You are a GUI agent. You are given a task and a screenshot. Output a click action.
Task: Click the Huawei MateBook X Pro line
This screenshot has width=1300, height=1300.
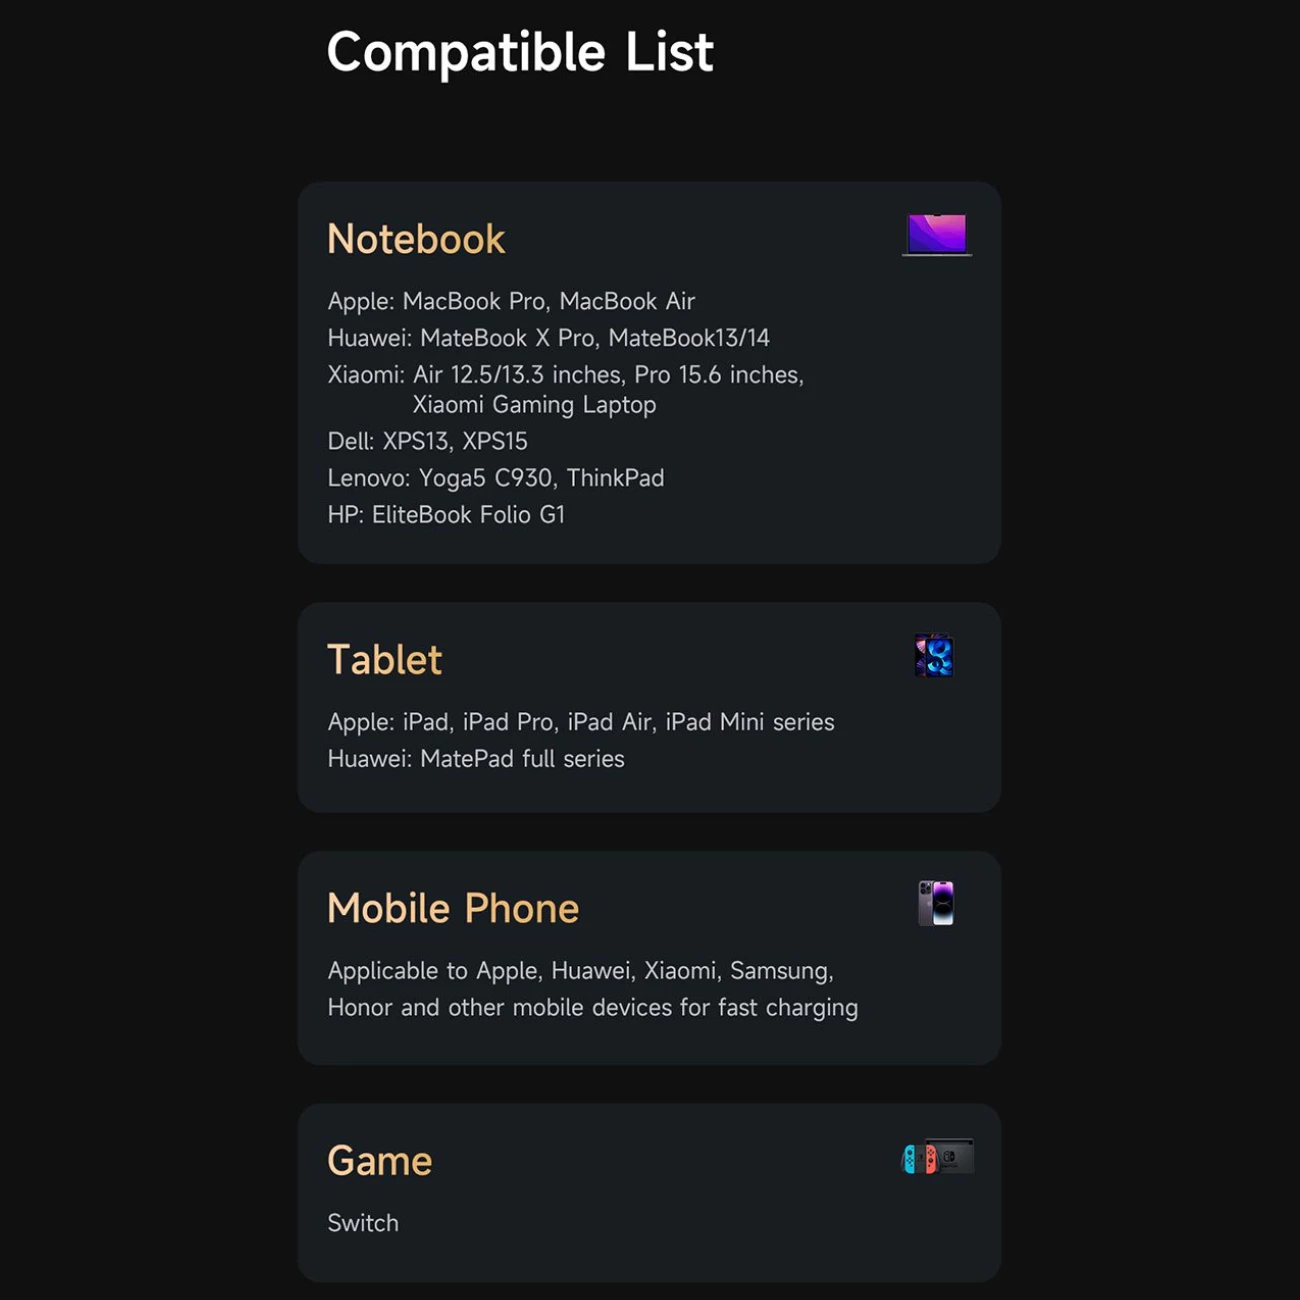coord(548,338)
